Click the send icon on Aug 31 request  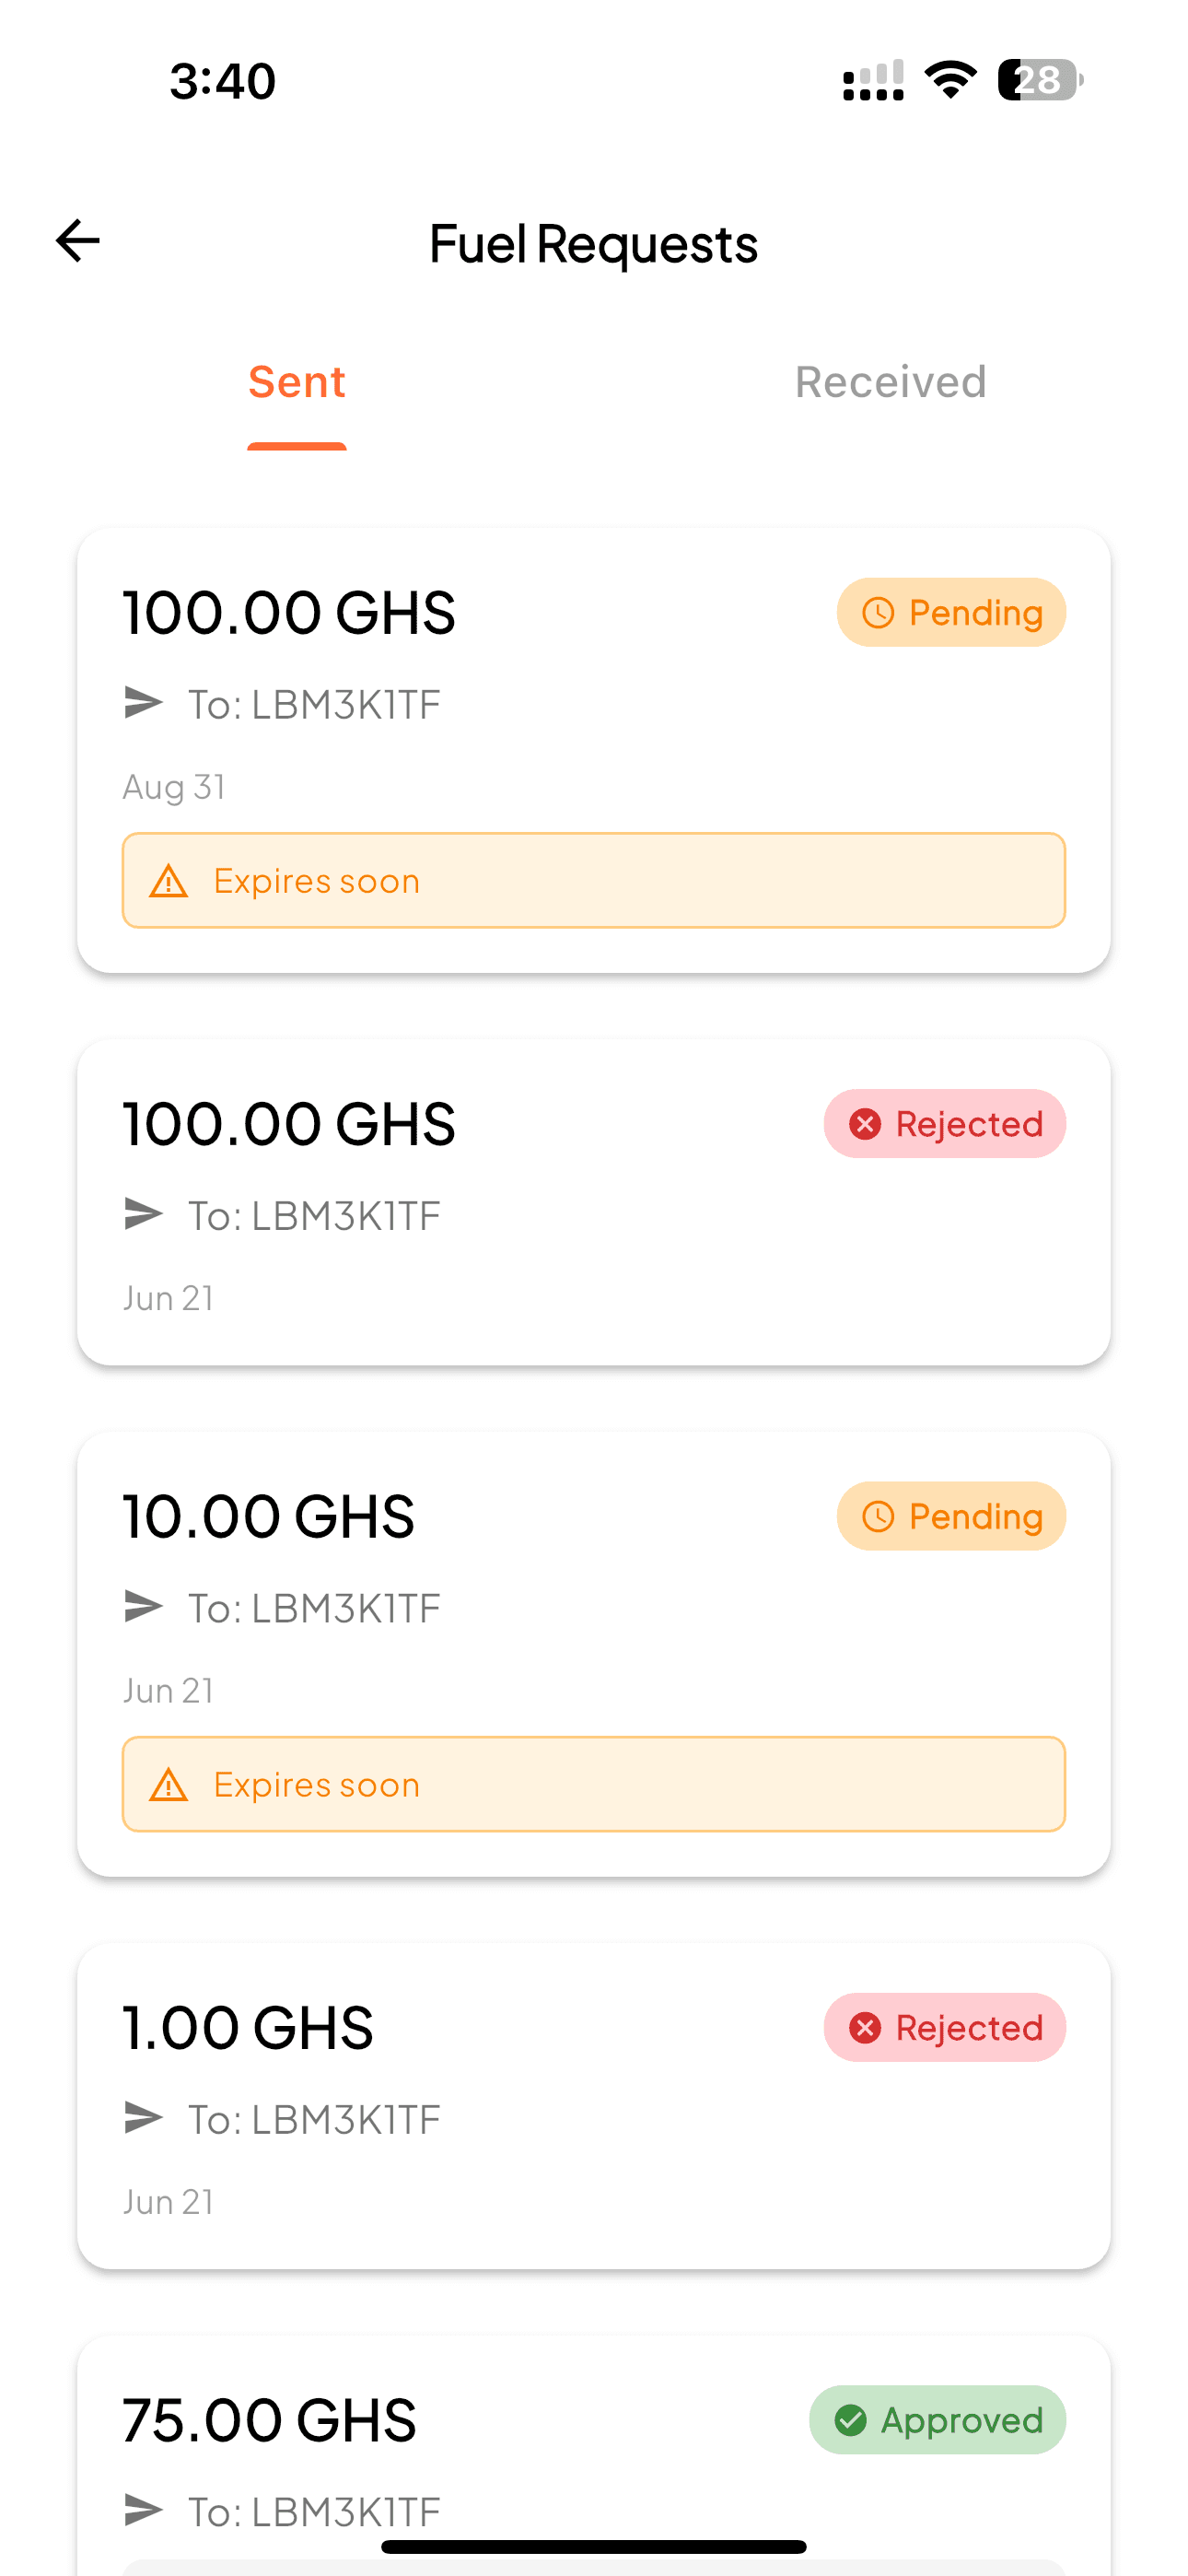143,703
